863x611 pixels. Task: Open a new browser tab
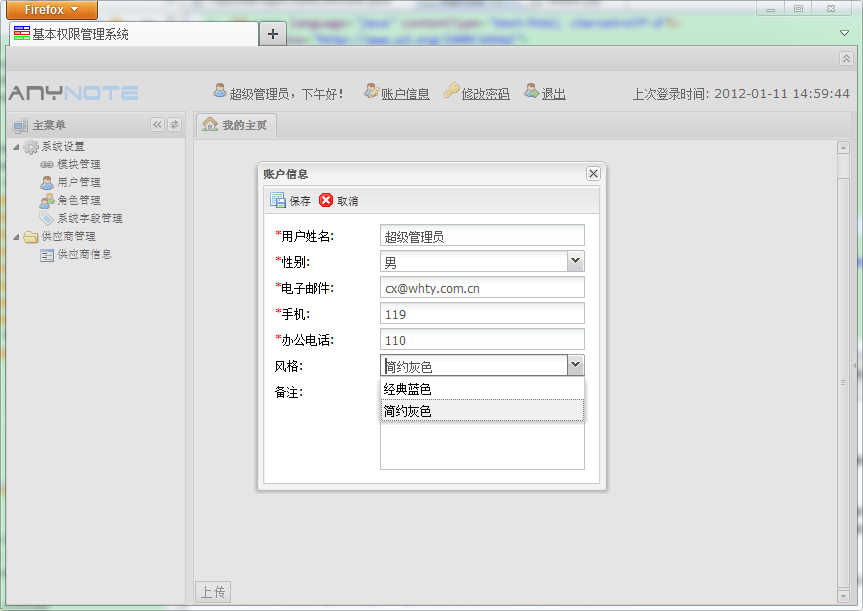[x=272, y=34]
